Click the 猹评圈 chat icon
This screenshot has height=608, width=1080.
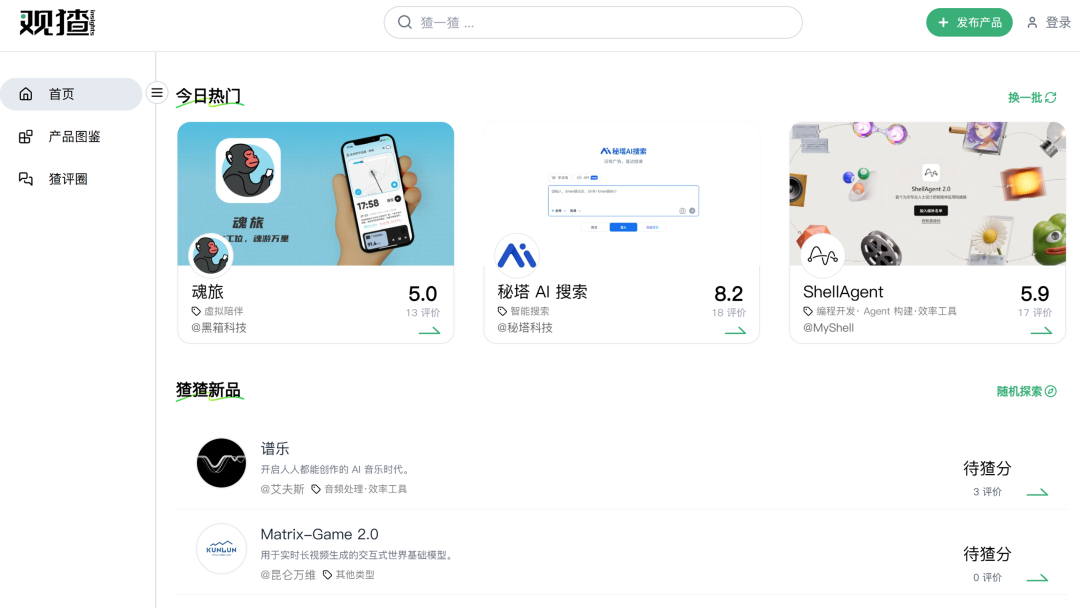tap(25, 179)
